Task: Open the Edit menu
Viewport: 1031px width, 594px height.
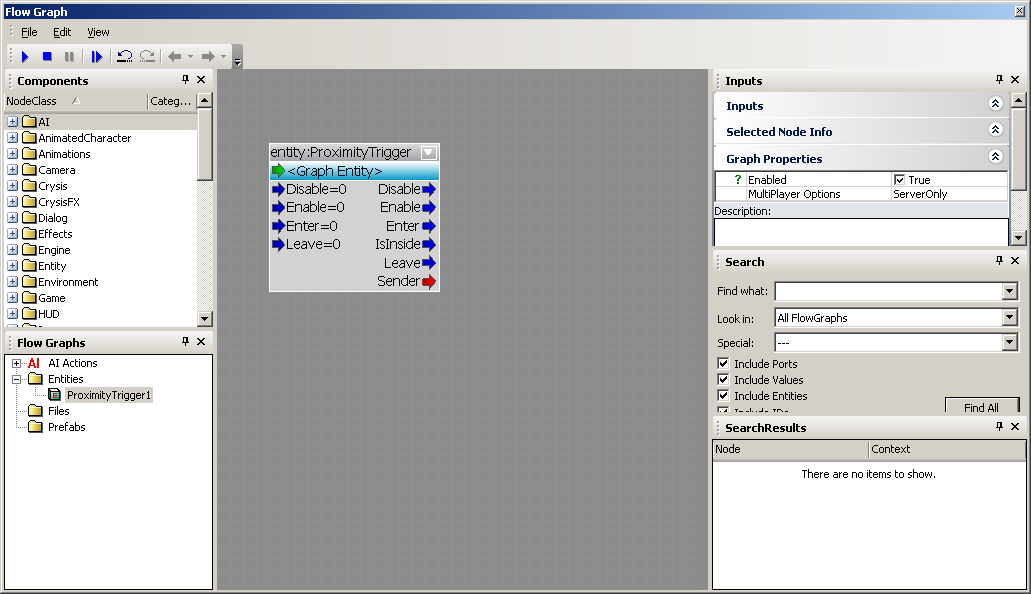Action: [x=62, y=32]
